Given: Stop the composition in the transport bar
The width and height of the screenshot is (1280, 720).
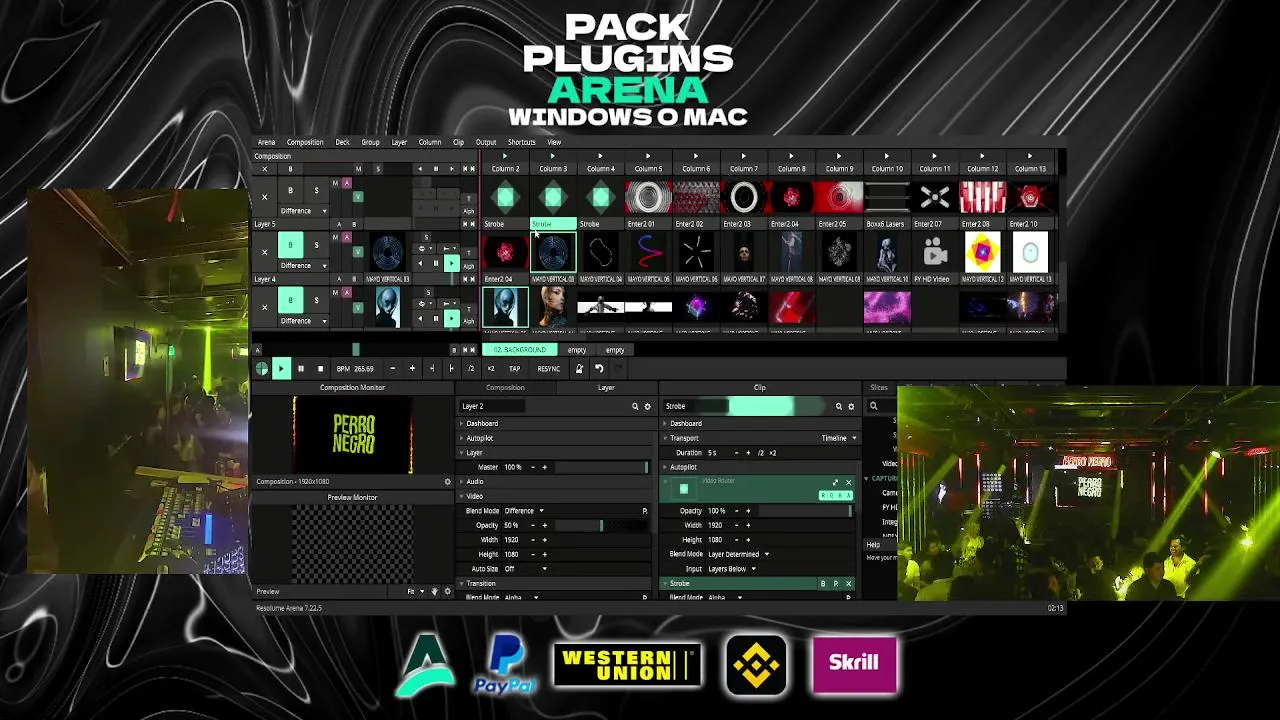Looking at the screenshot, I should click(x=320, y=369).
